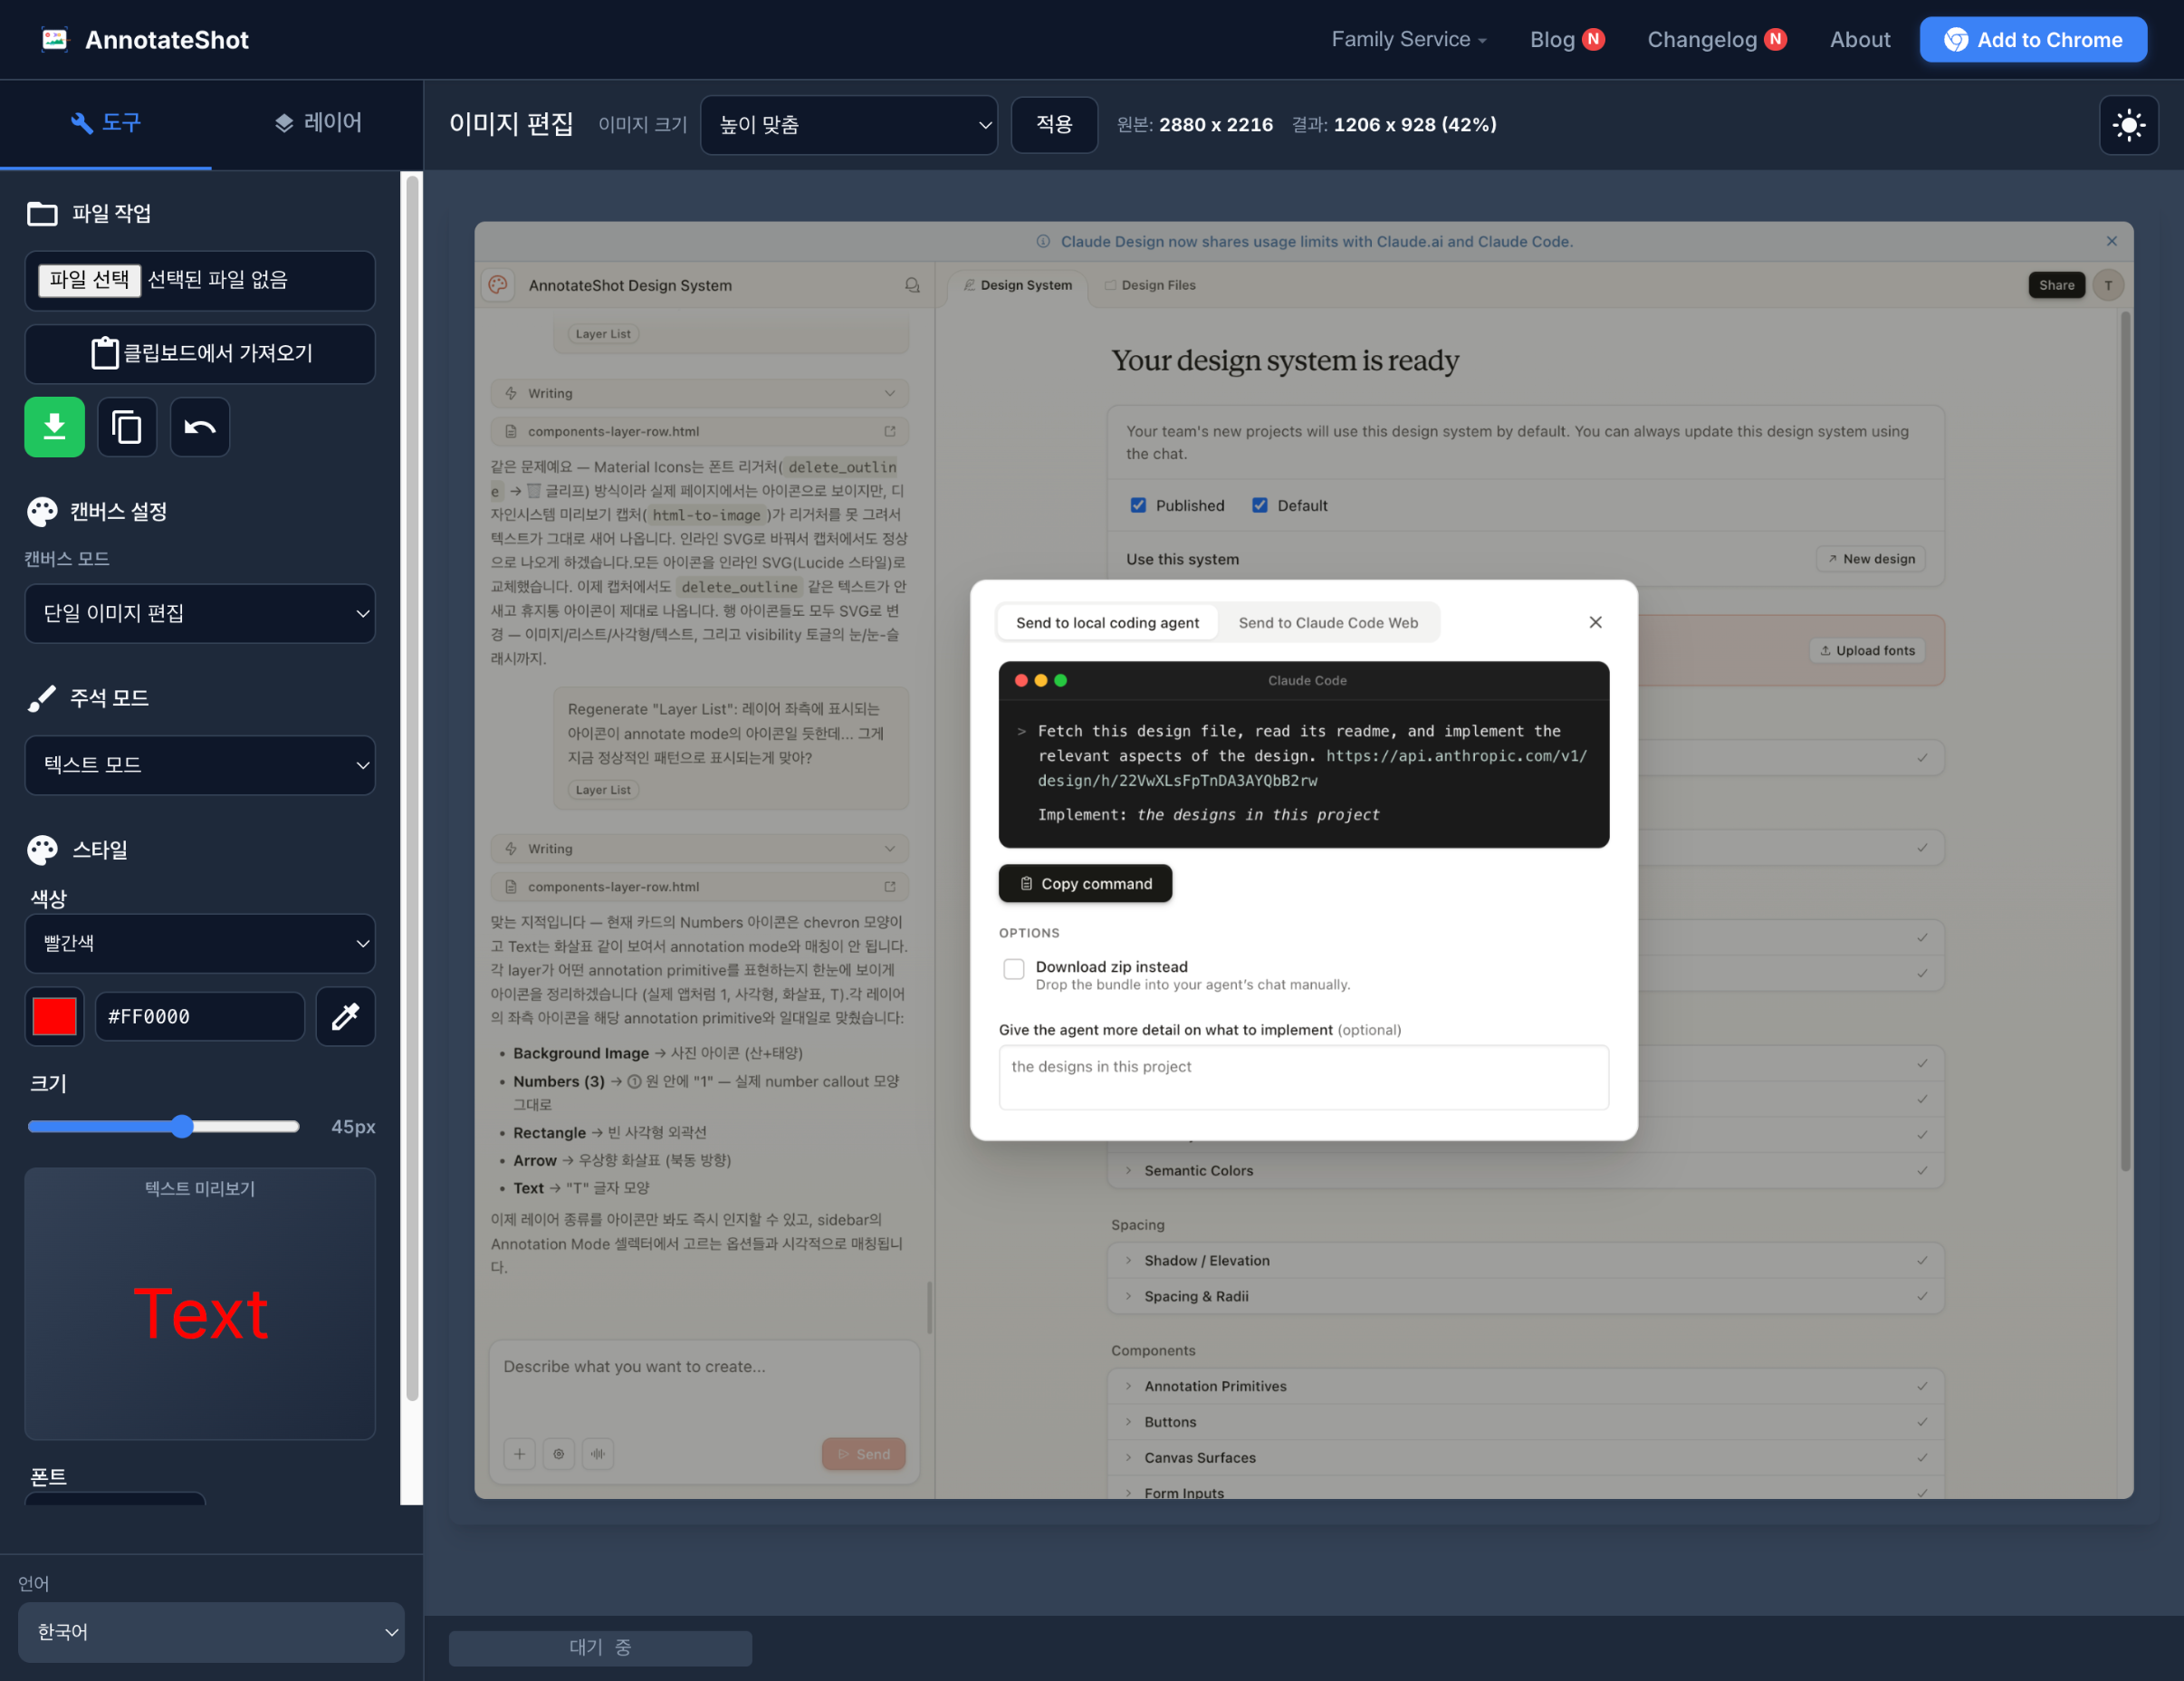Enable Download zip instead checkbox

point(1014,968)
